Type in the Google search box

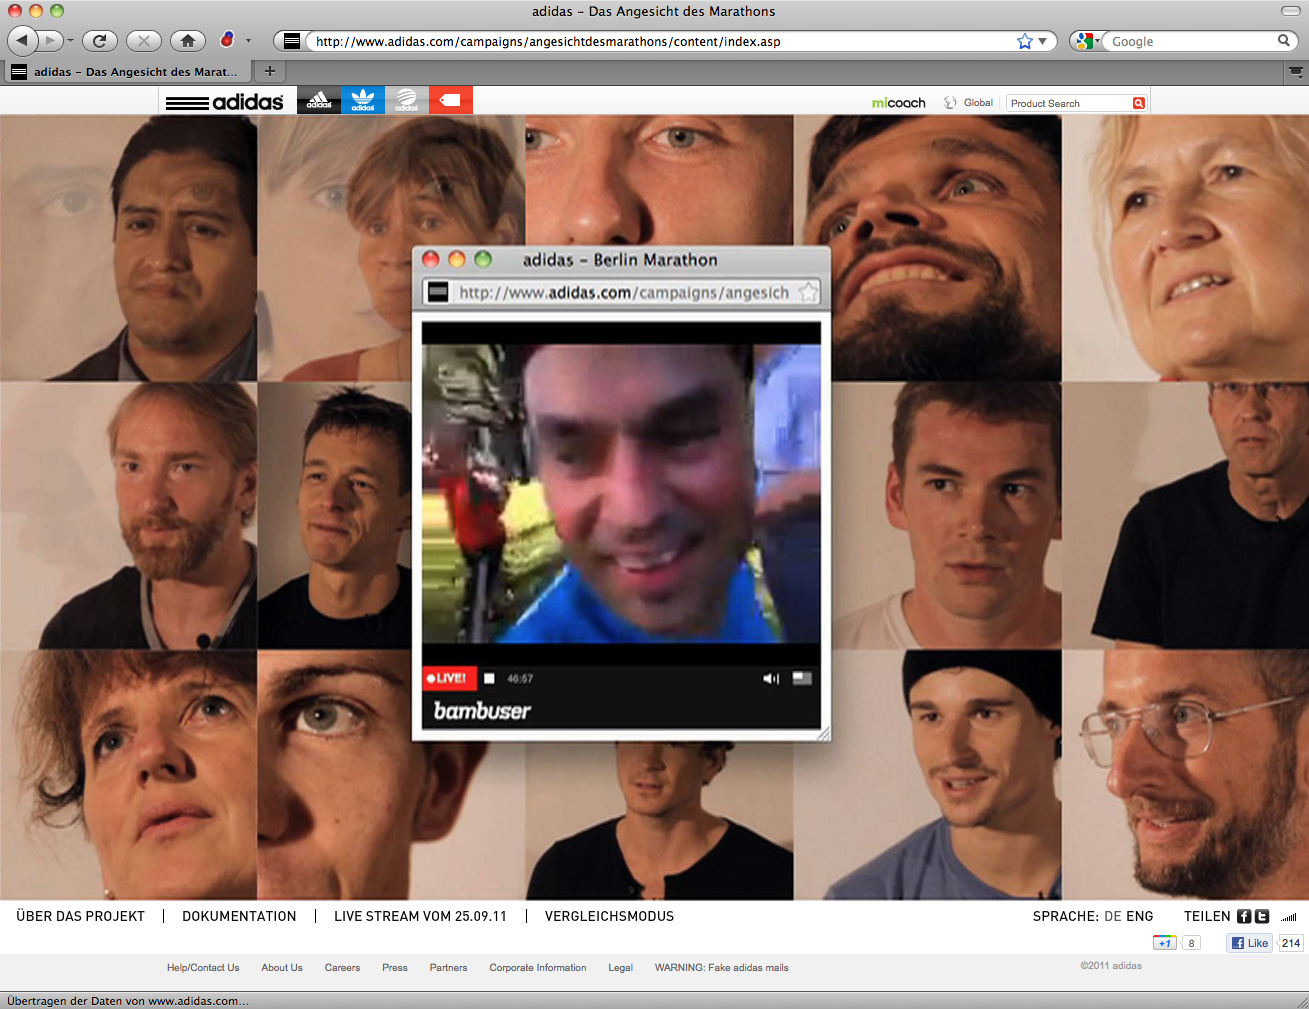click(1192, 41)
